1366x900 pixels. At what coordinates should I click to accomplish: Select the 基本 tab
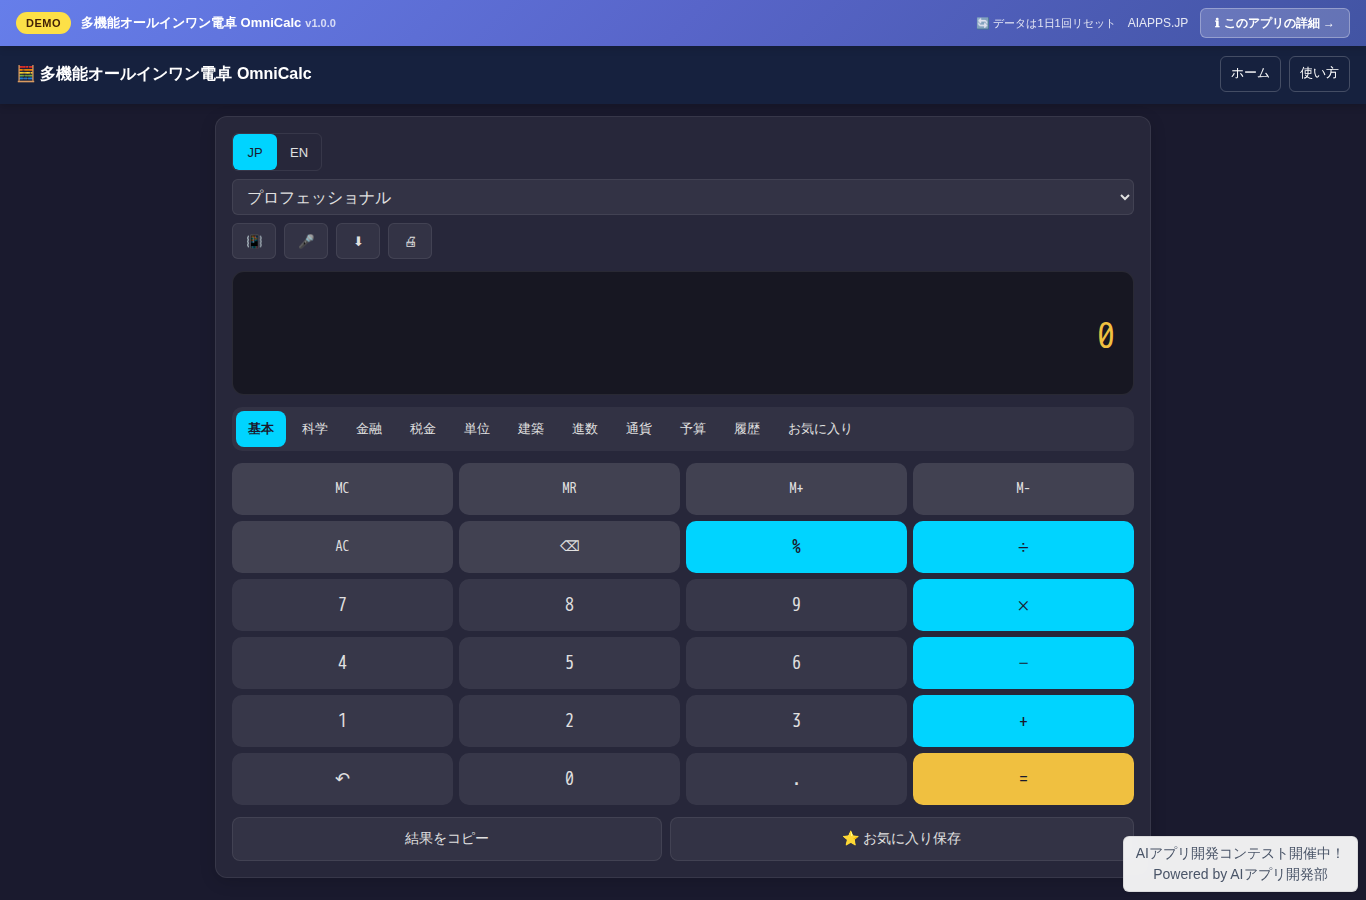pos(261,429)
